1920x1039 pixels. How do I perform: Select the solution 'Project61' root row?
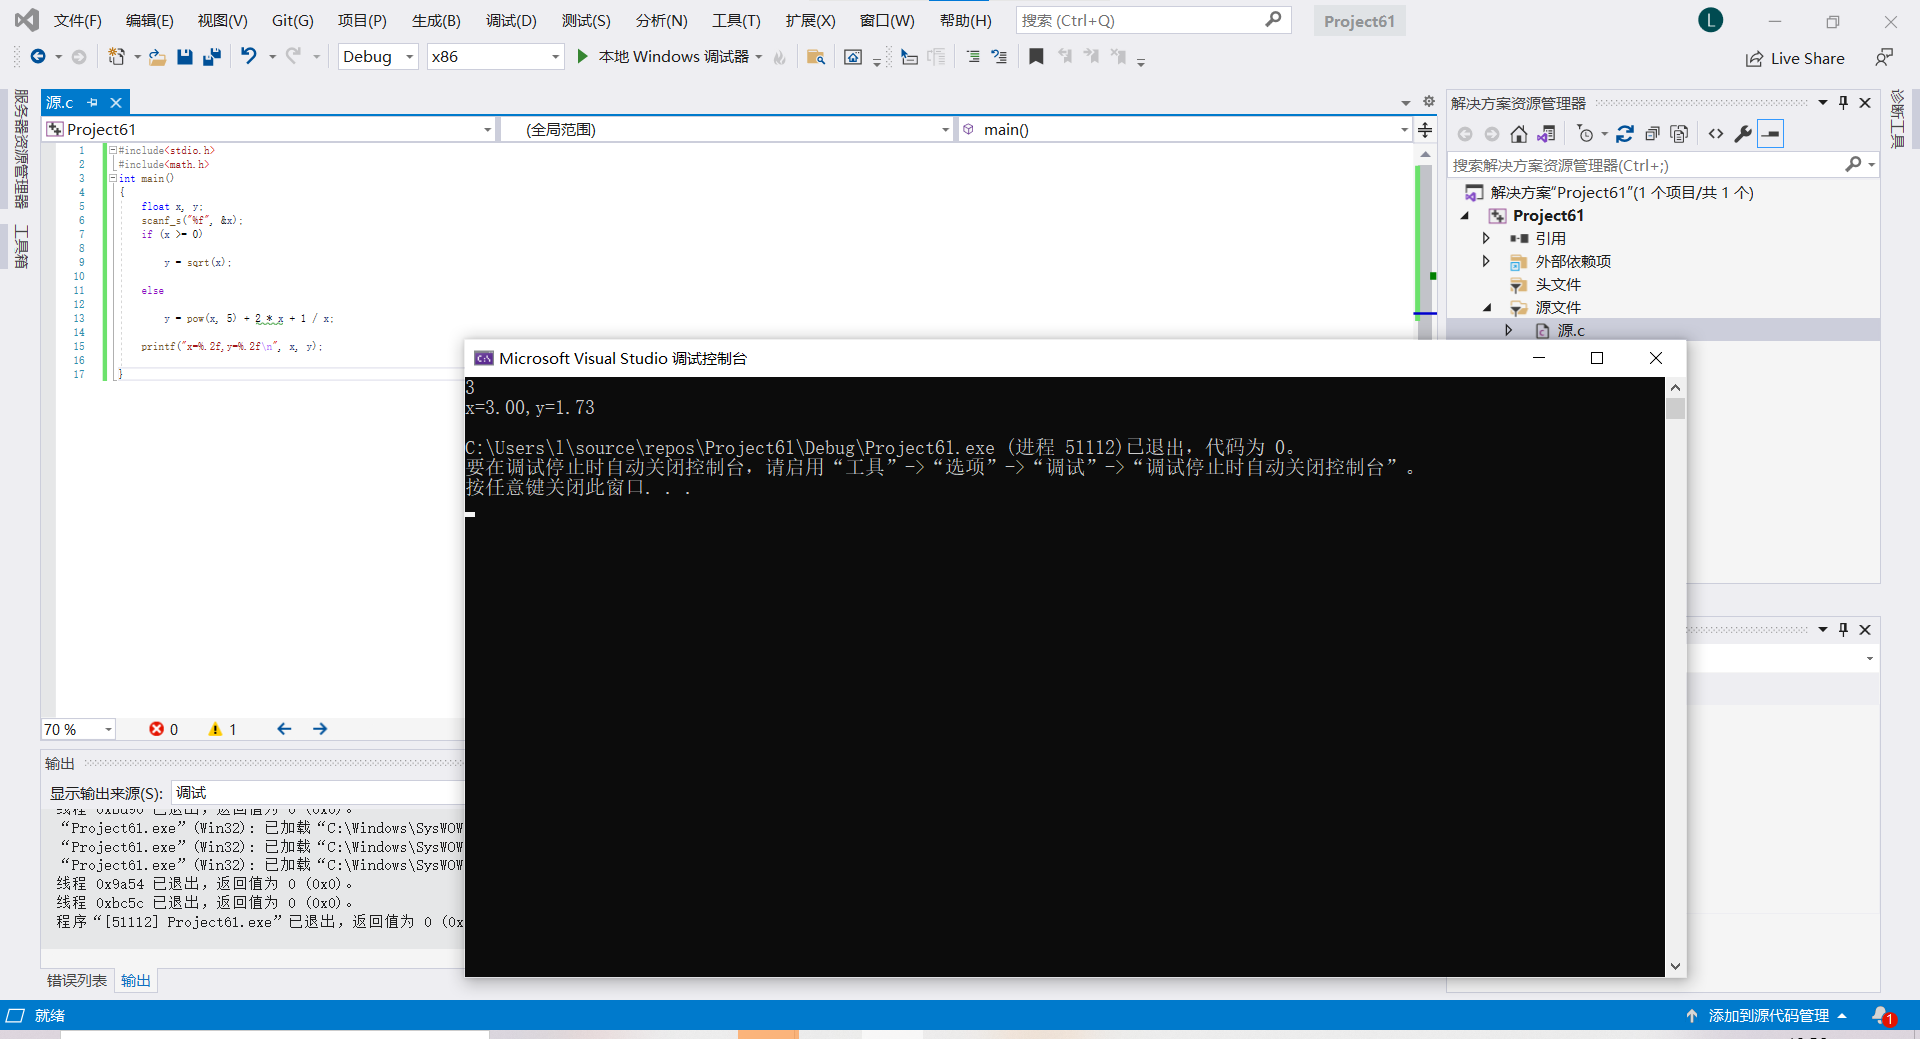1621,193
